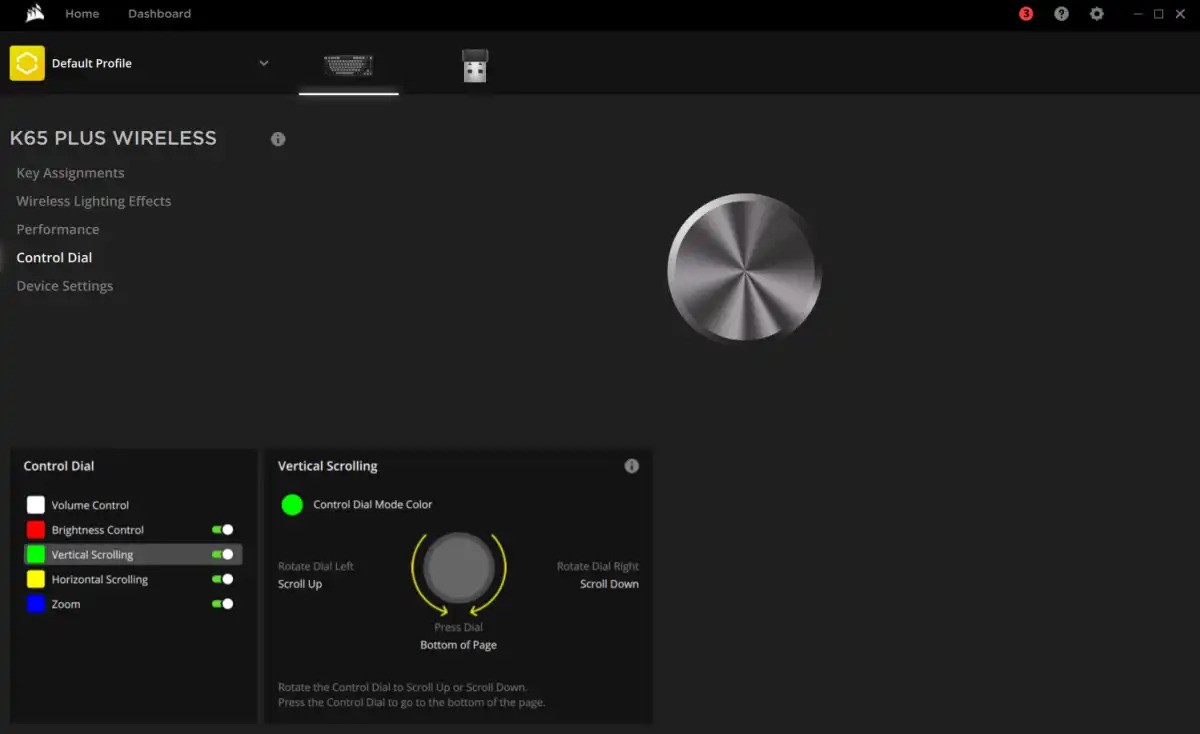The height and width of the screenshot is (734, 1200).
Task: Open the Dashboard tab
Action: (159, 14)
